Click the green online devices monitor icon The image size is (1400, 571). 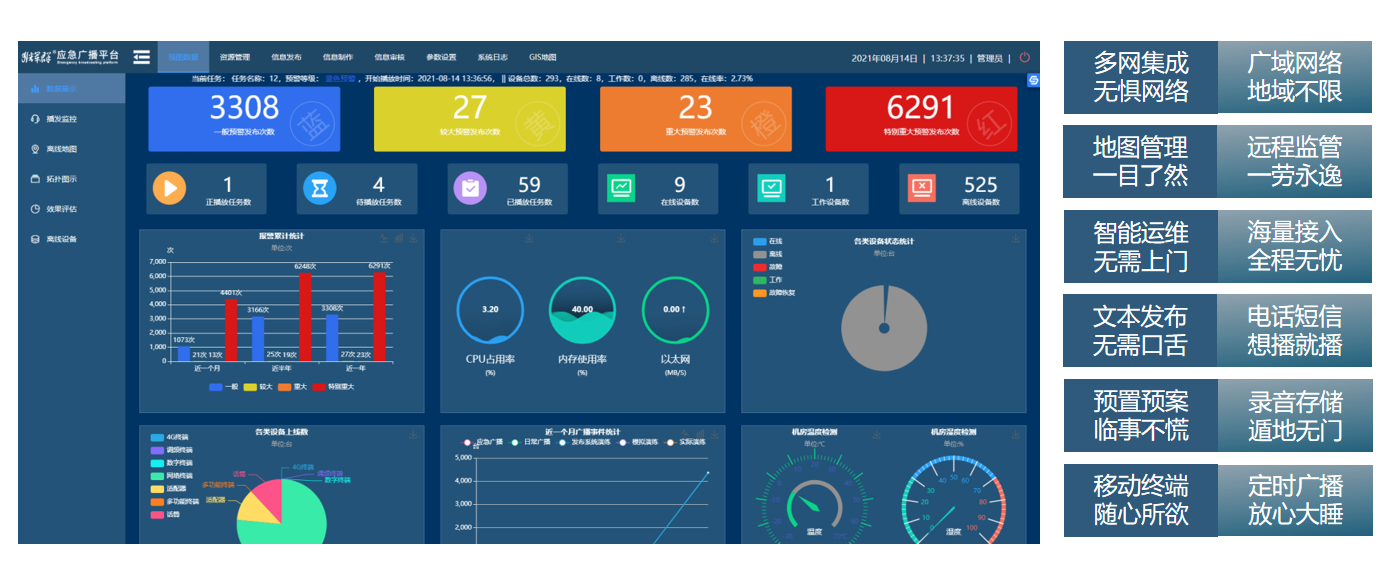click(621, 188)
